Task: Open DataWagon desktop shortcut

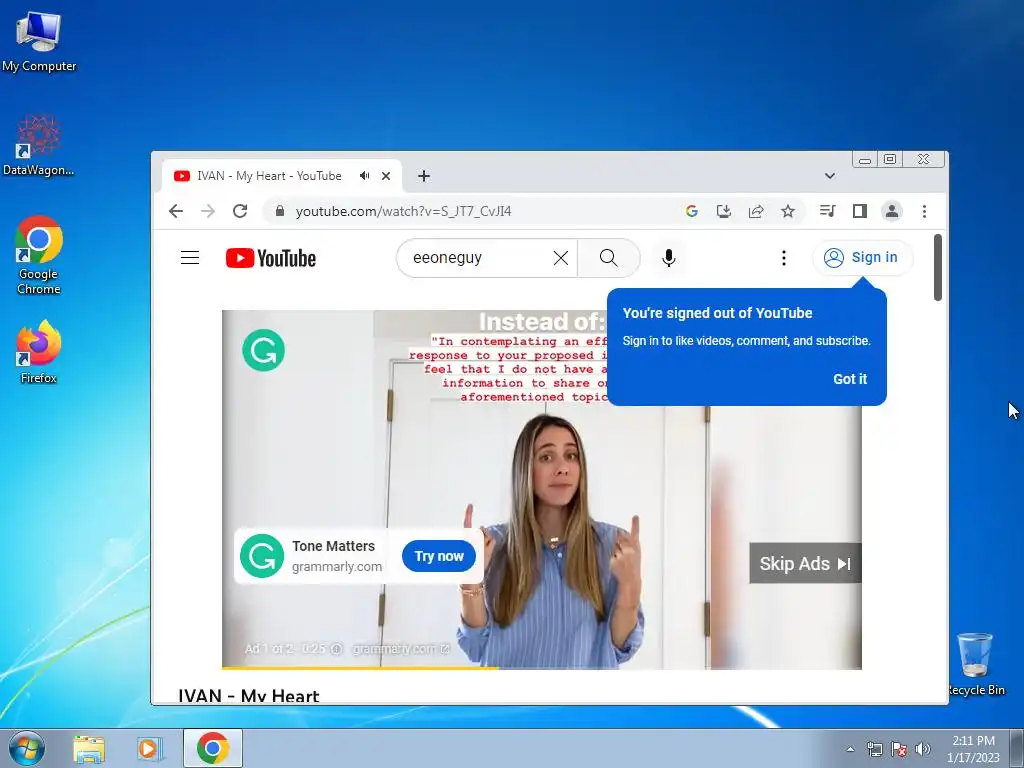Action: (39, 145)
